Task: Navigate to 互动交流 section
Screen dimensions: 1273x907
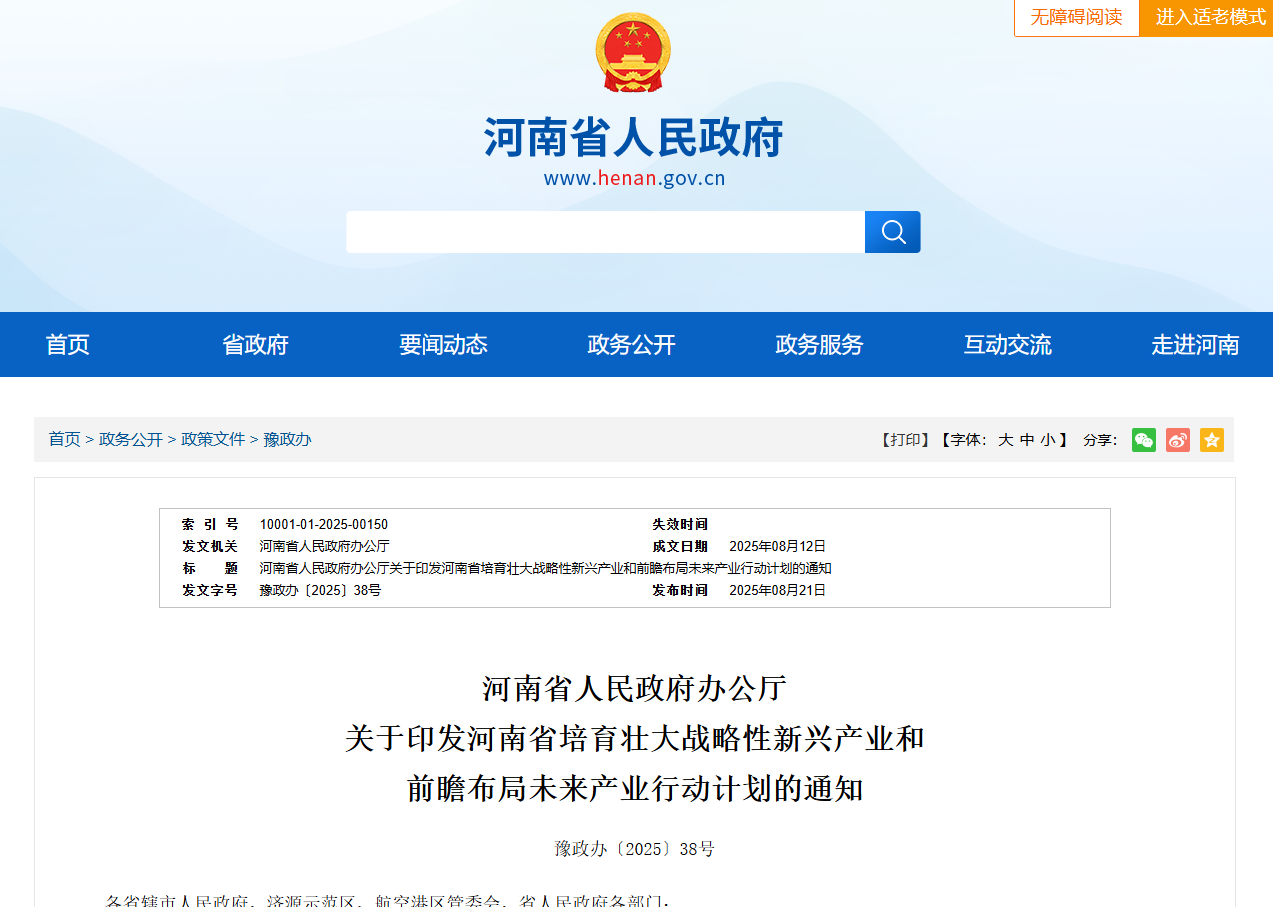Action: click(x=1007, y=345)
